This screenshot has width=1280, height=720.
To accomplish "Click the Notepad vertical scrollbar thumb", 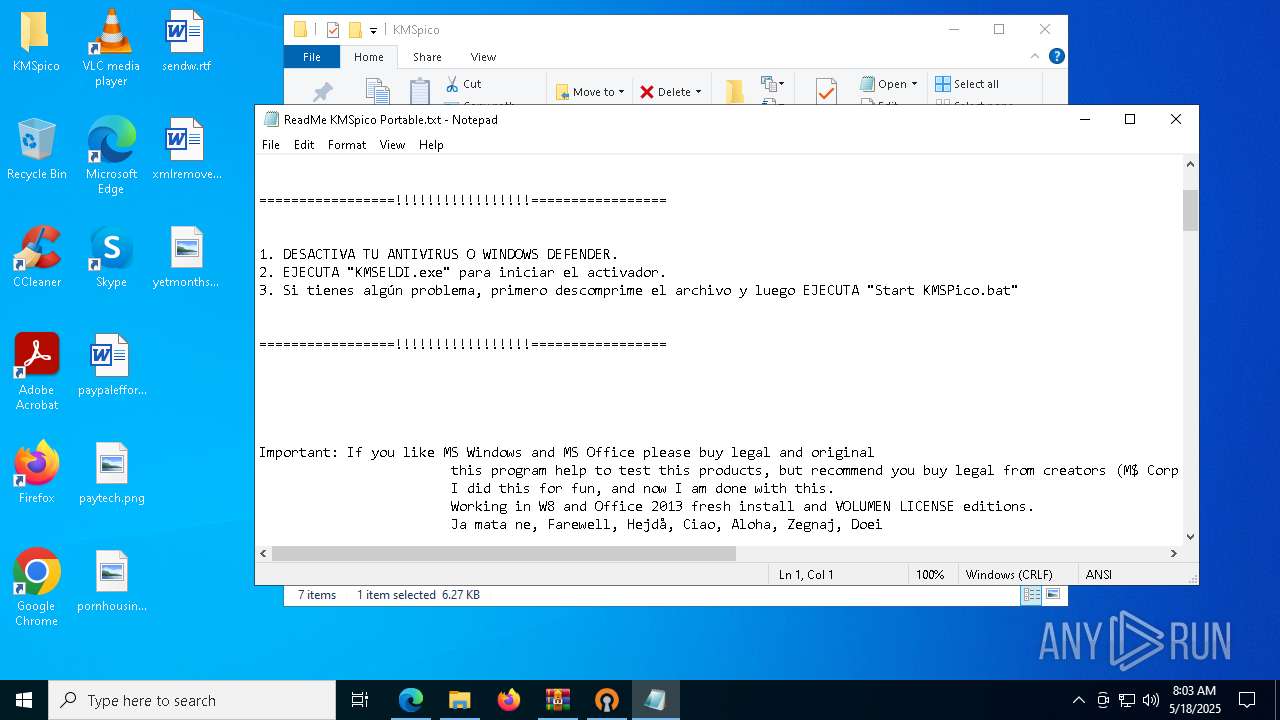I will click(1190, 210).
